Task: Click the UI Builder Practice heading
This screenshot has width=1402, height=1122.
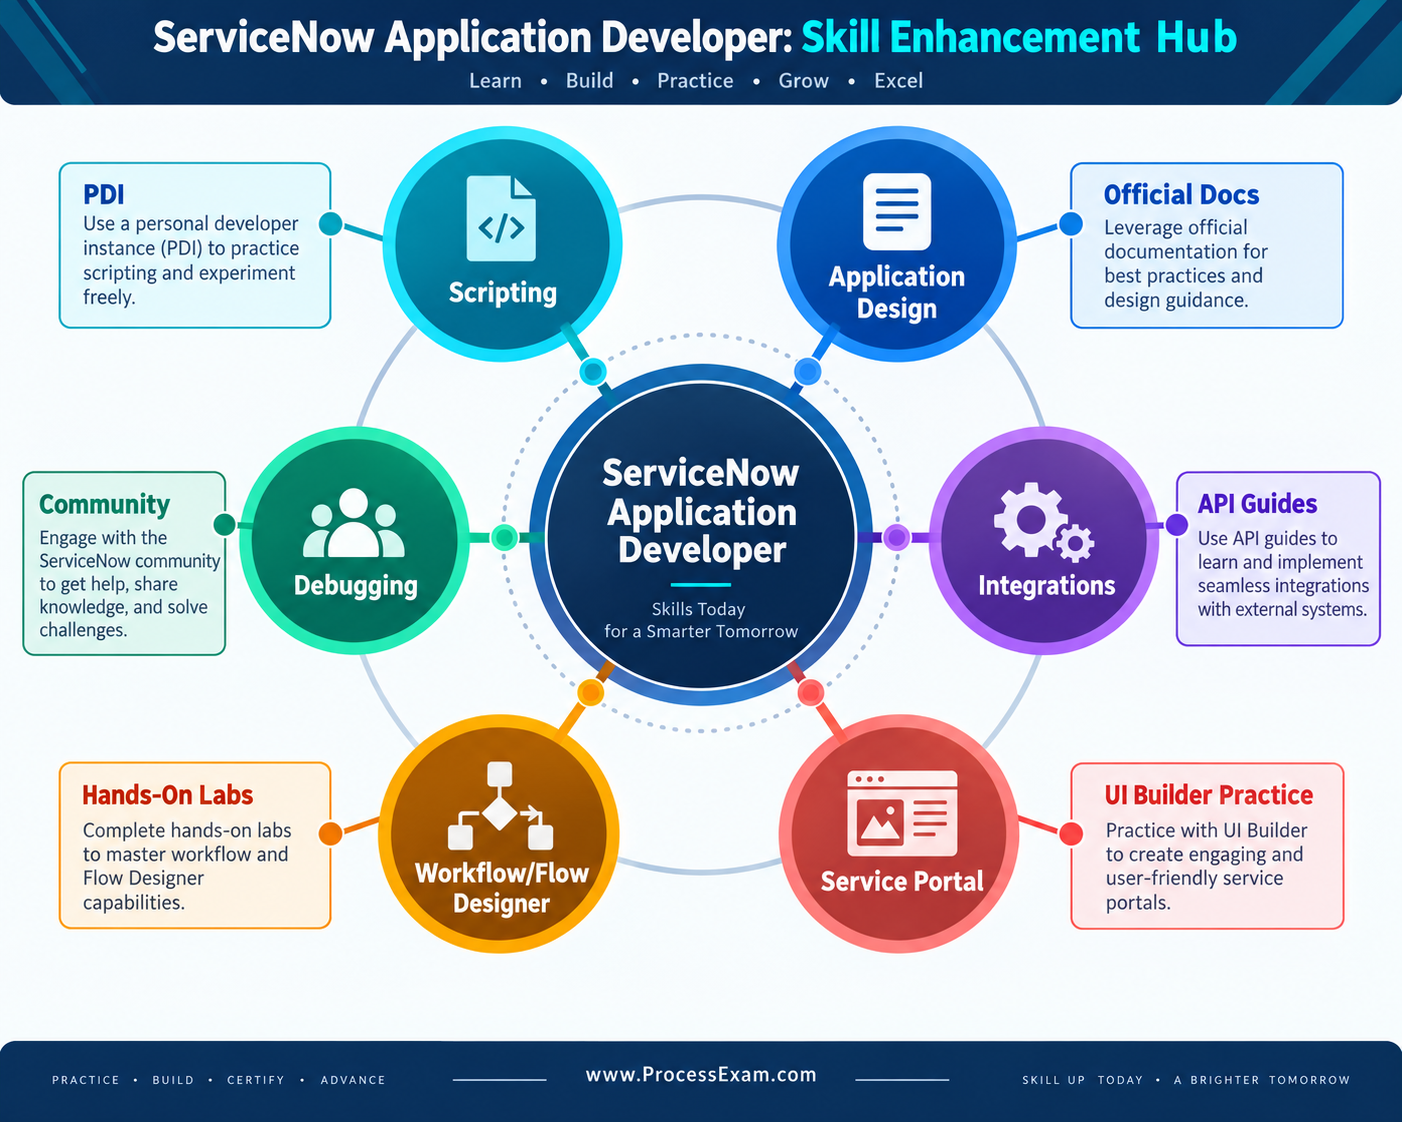Action: 1208,795
